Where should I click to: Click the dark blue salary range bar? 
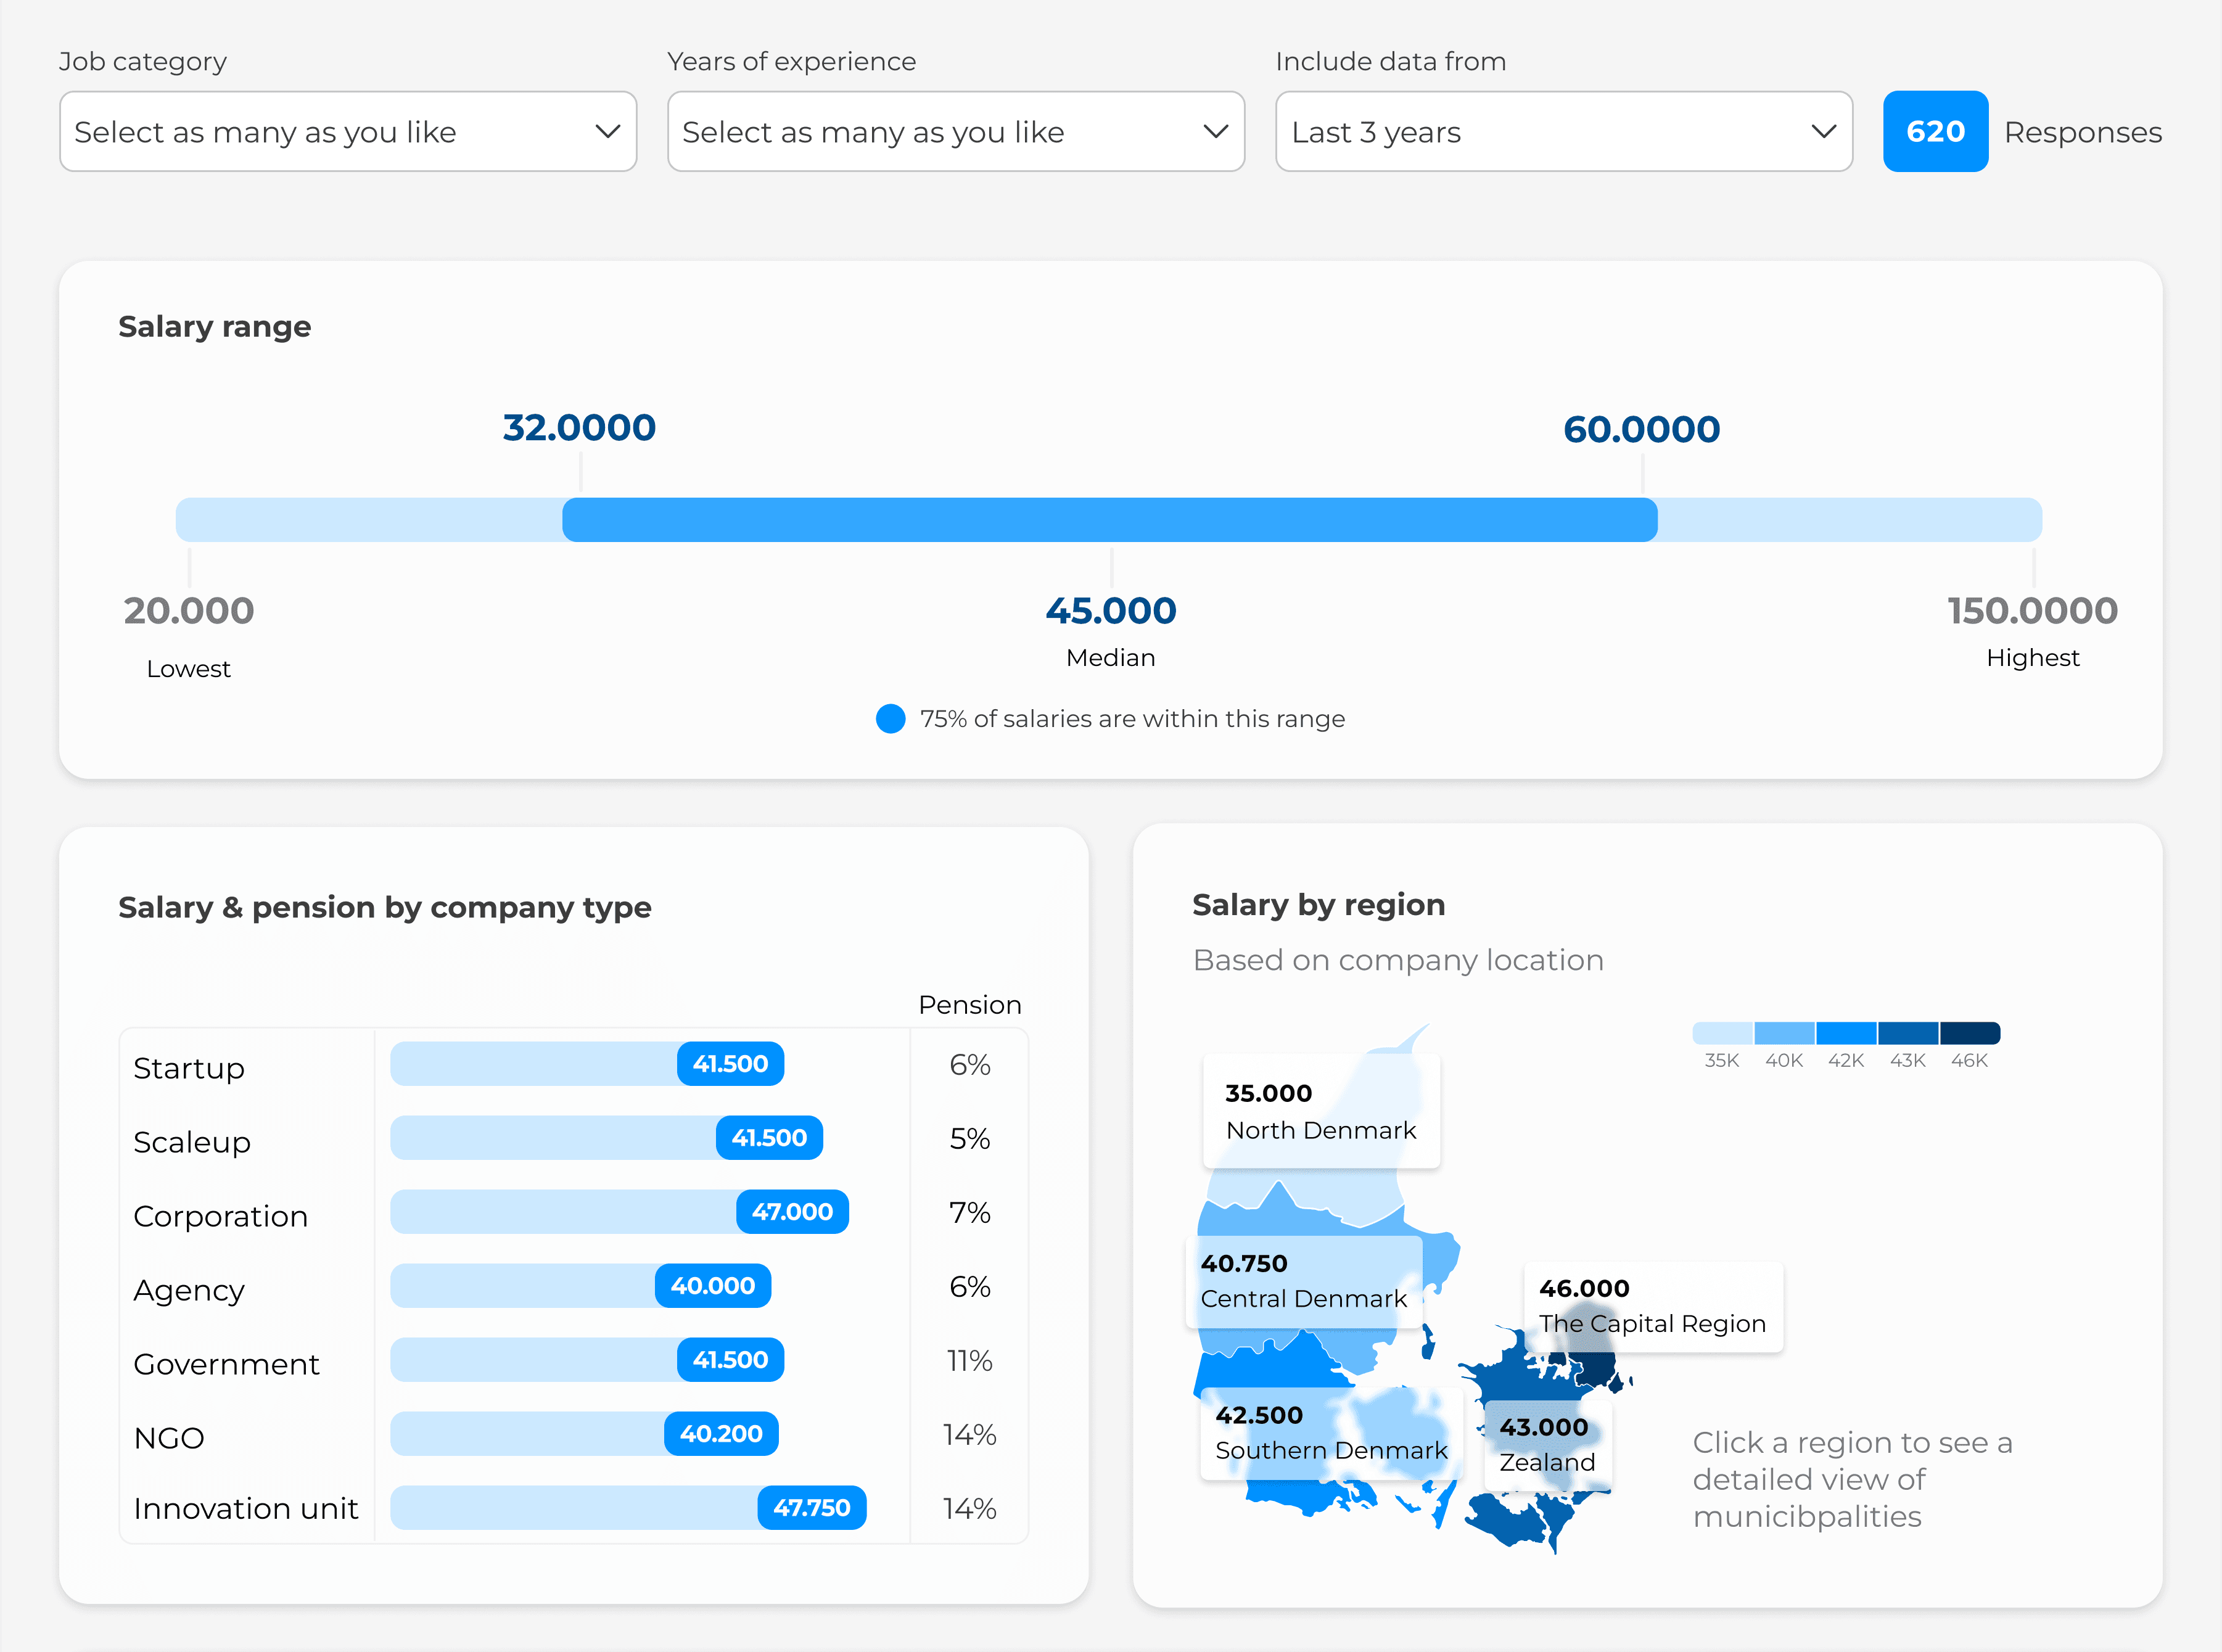tap(1109, 520)
